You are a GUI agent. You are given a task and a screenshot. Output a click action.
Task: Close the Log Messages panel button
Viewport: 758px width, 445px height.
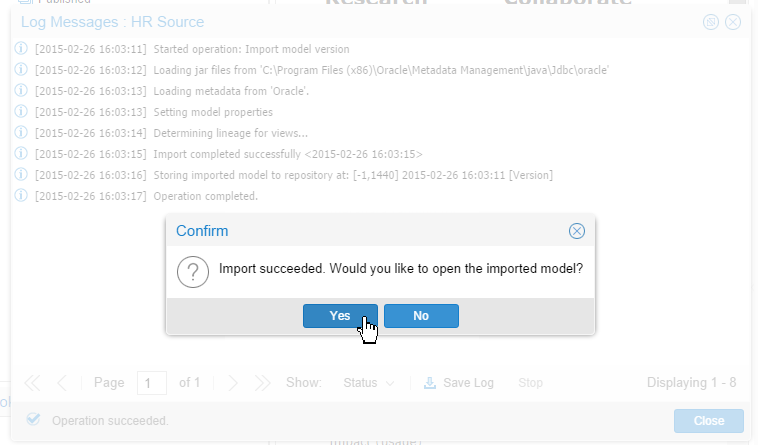pos(708,421)
